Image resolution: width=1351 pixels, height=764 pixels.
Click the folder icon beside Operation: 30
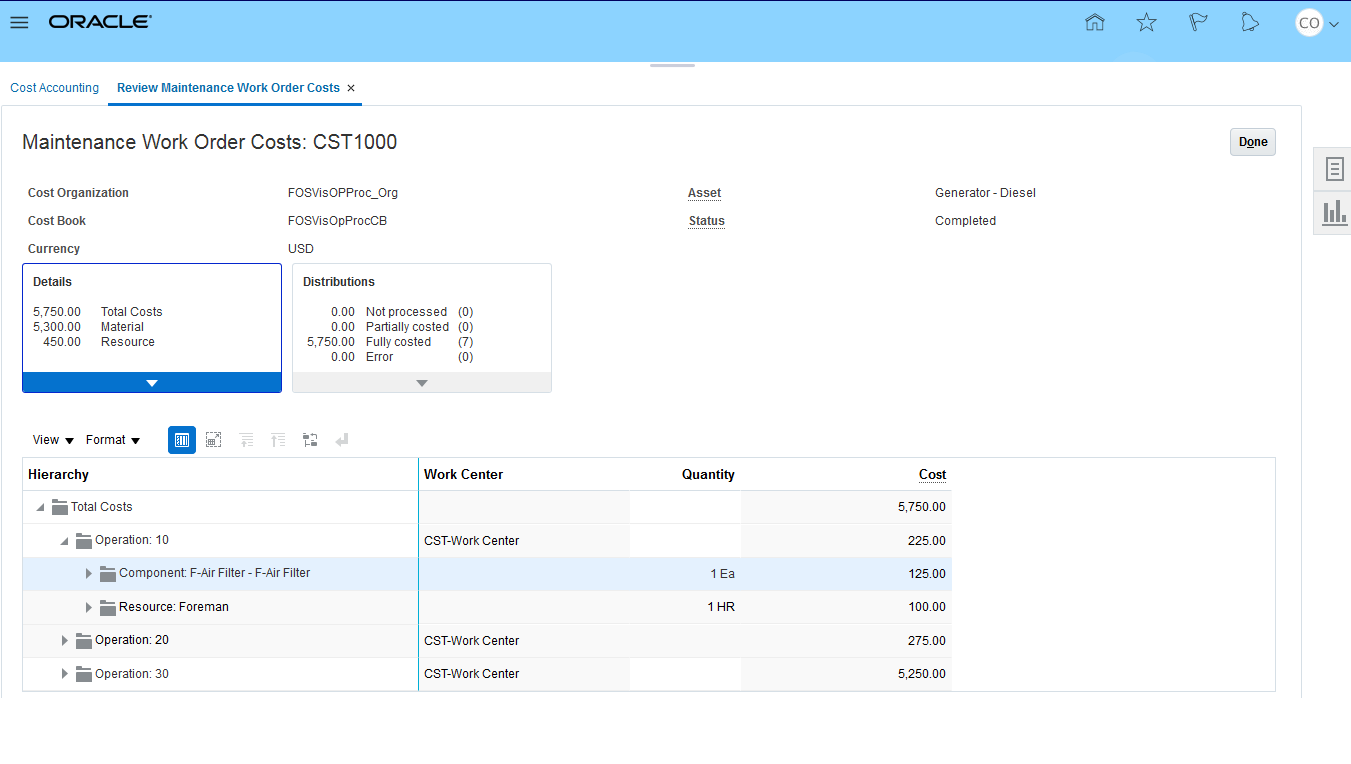click(84, 674)
